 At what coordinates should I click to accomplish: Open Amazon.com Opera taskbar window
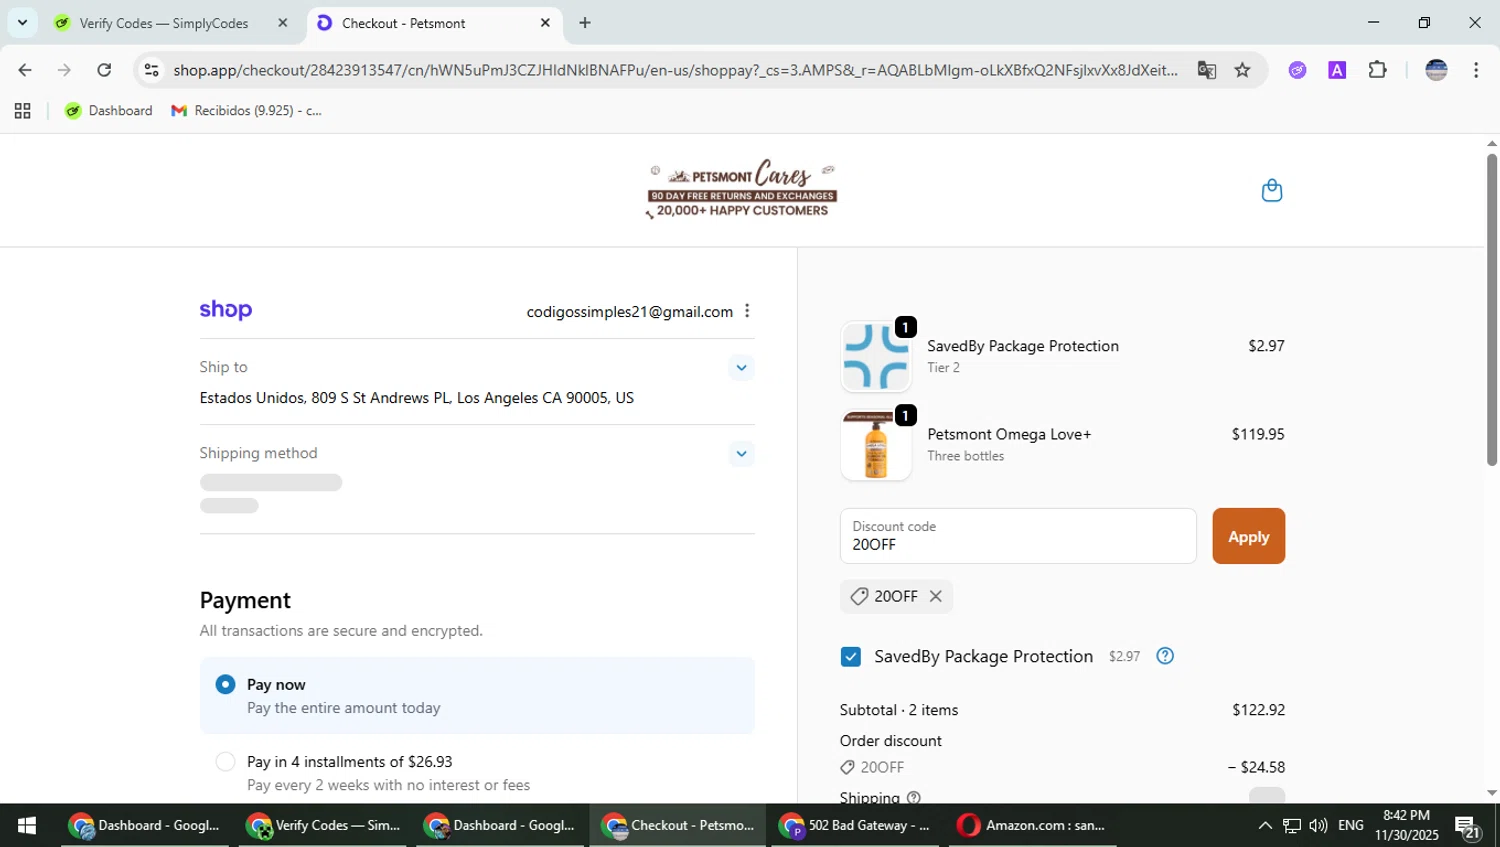click(1033, 825)
